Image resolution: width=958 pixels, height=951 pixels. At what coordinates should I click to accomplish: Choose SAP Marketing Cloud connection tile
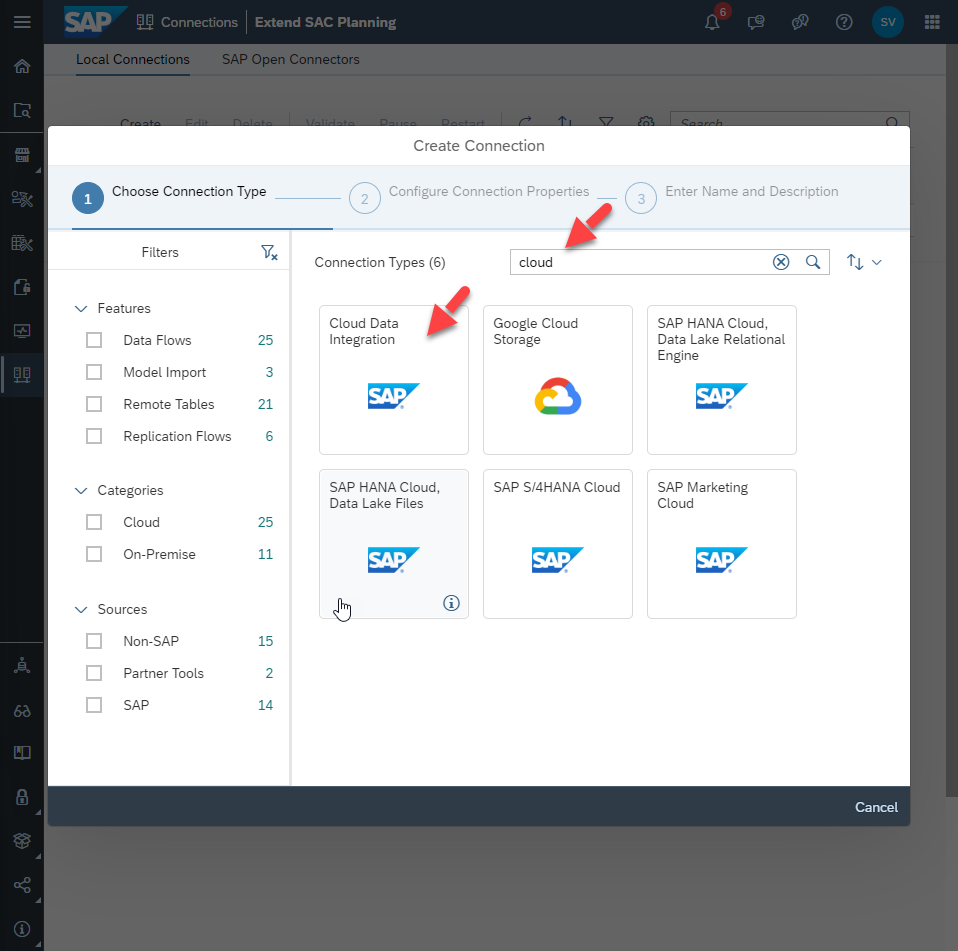pos(722,544)
